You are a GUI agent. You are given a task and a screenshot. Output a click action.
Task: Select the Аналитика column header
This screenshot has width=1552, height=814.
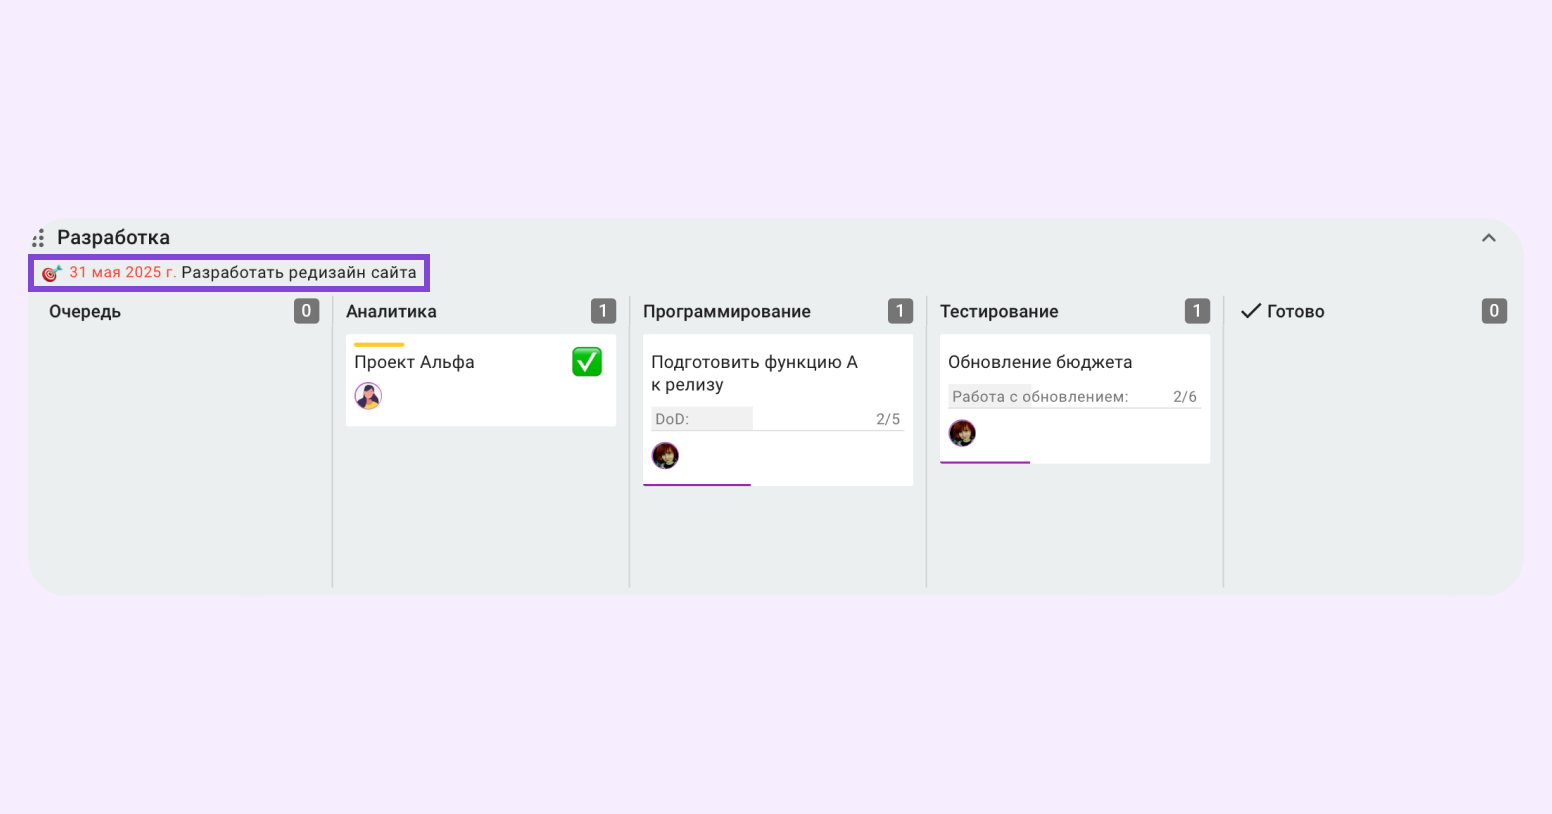391,311
